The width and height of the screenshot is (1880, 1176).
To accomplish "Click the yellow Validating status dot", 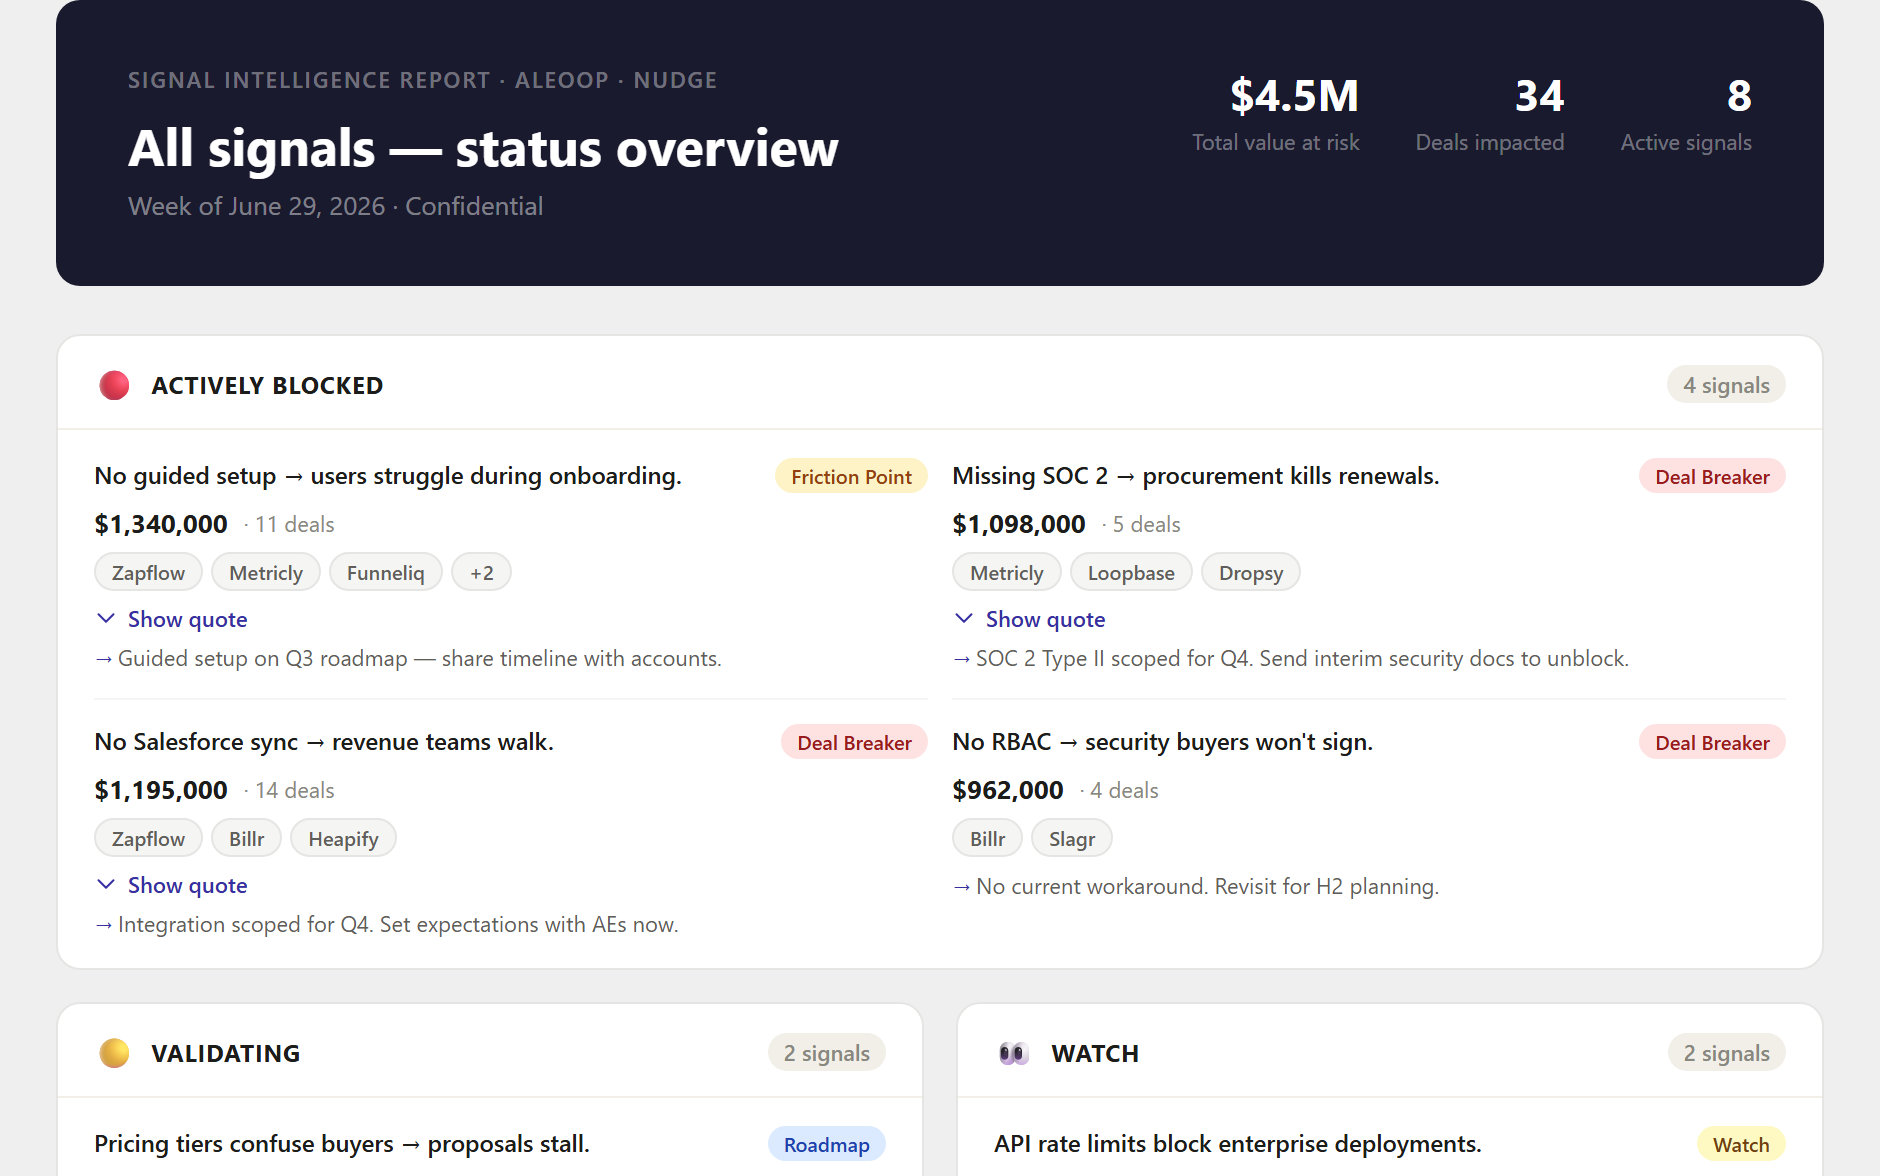I will (x=114, y=1053).
